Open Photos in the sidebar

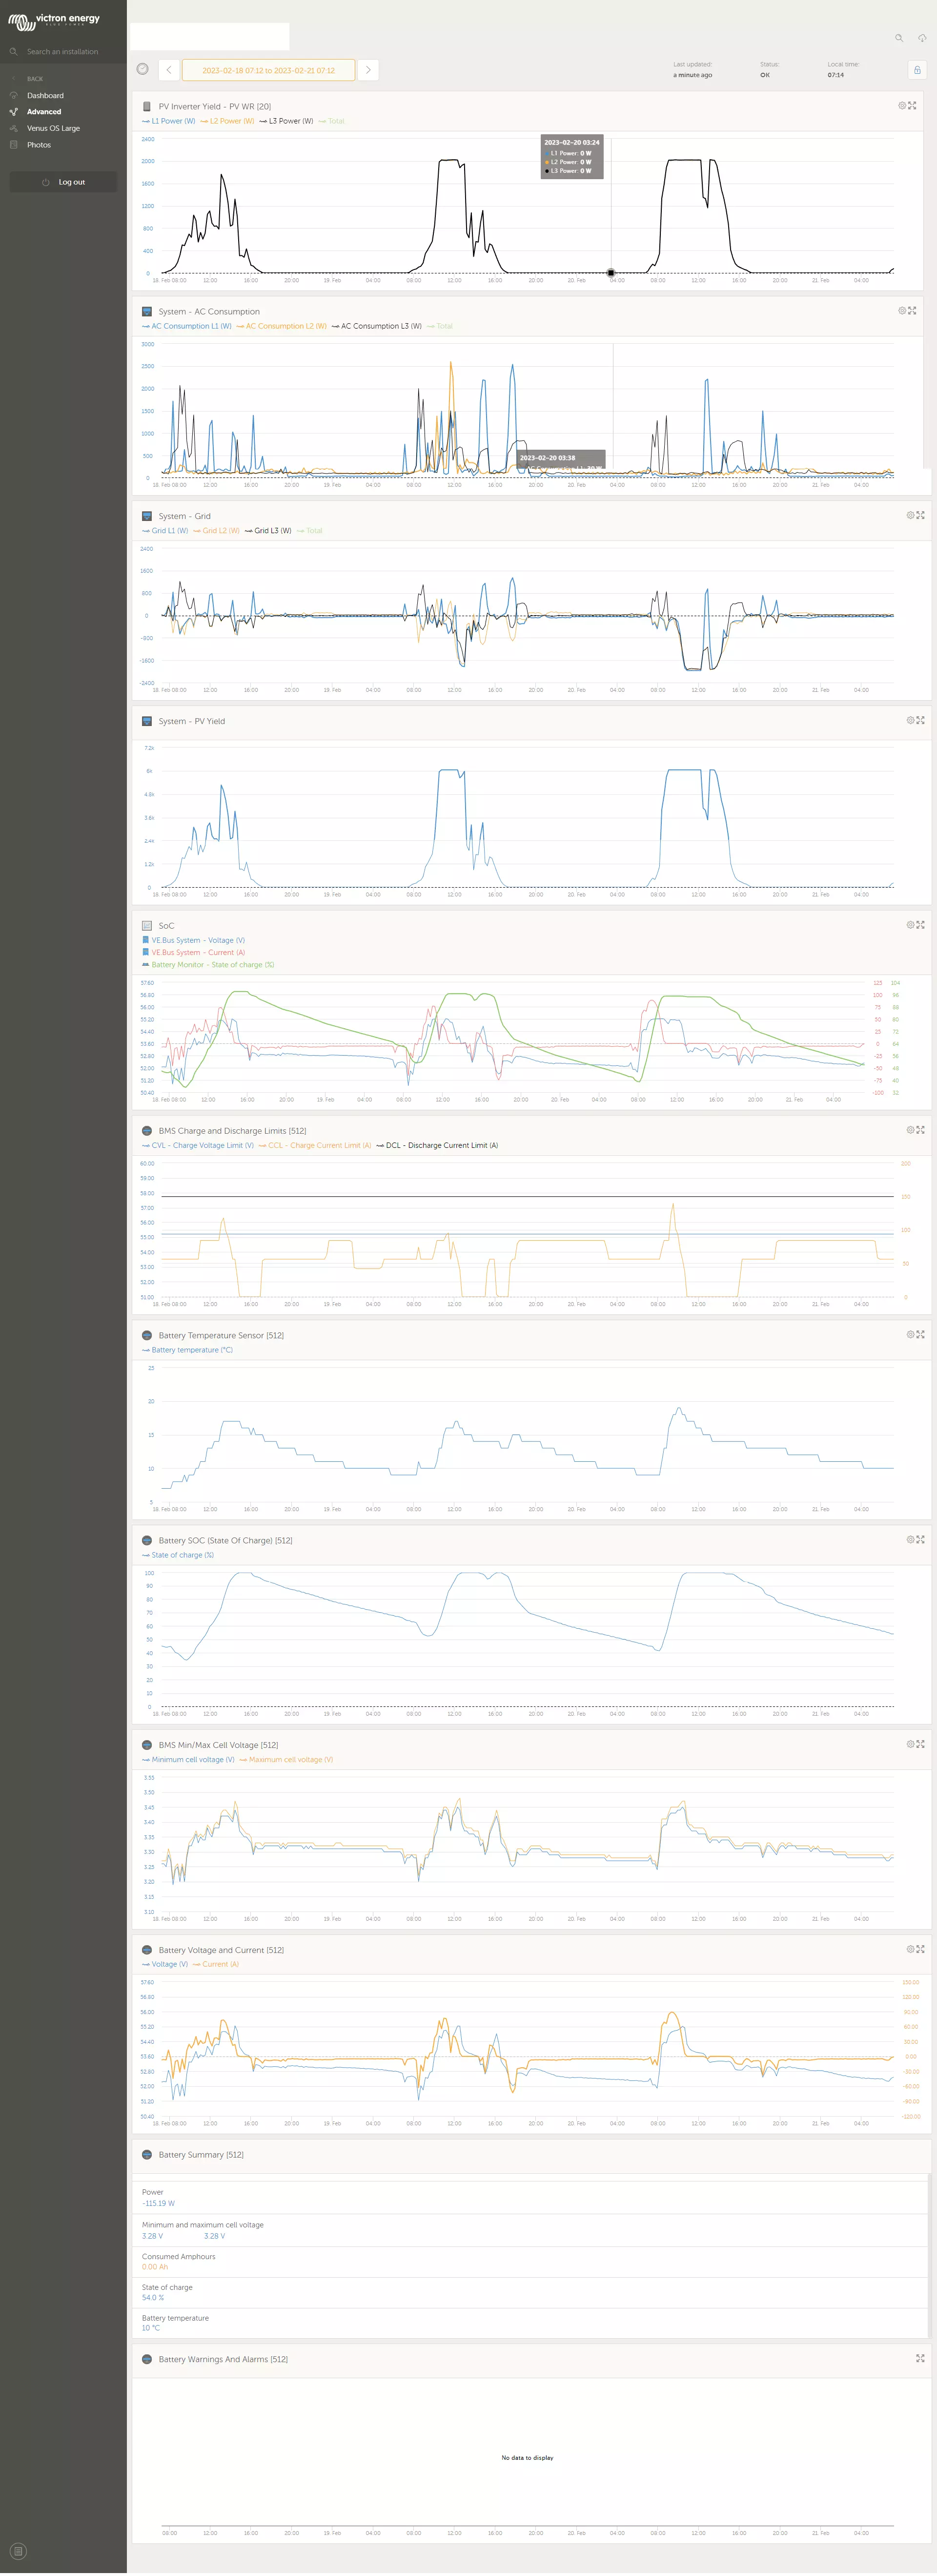[39, 145]
